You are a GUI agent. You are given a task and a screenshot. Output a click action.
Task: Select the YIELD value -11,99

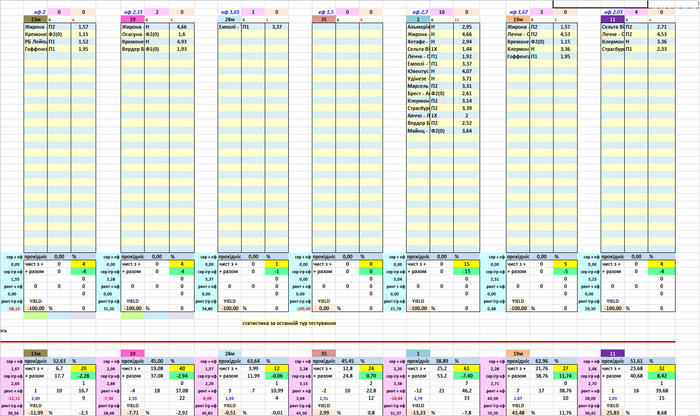coord(36,413)
